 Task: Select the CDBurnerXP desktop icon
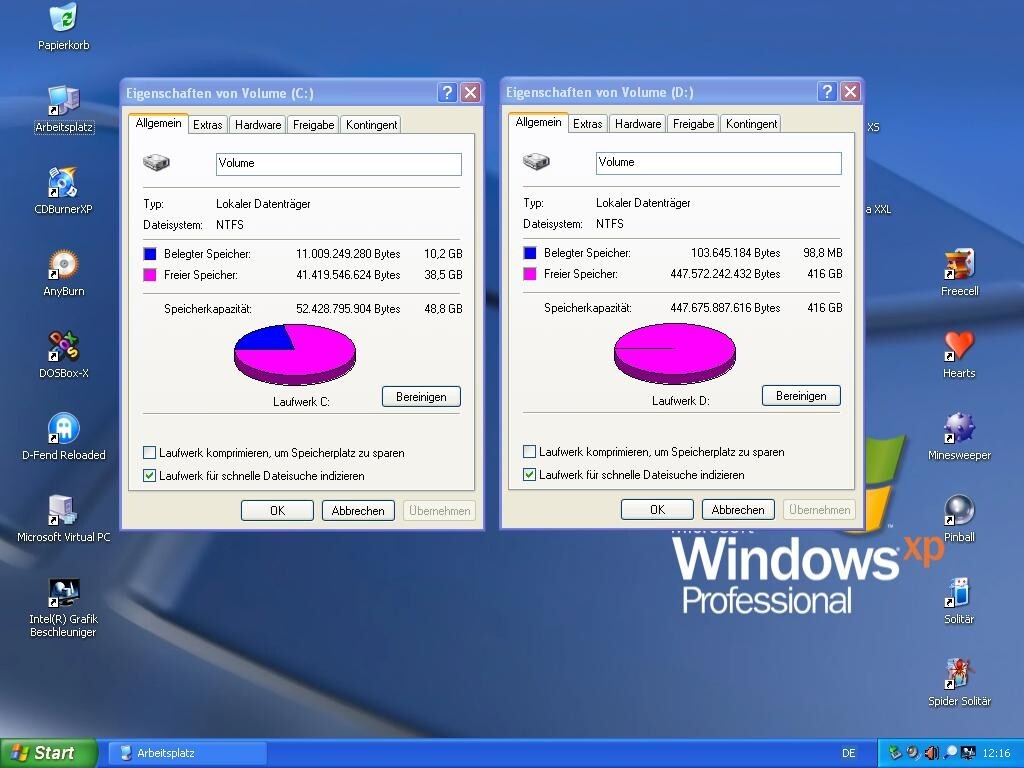click(63, 183)
